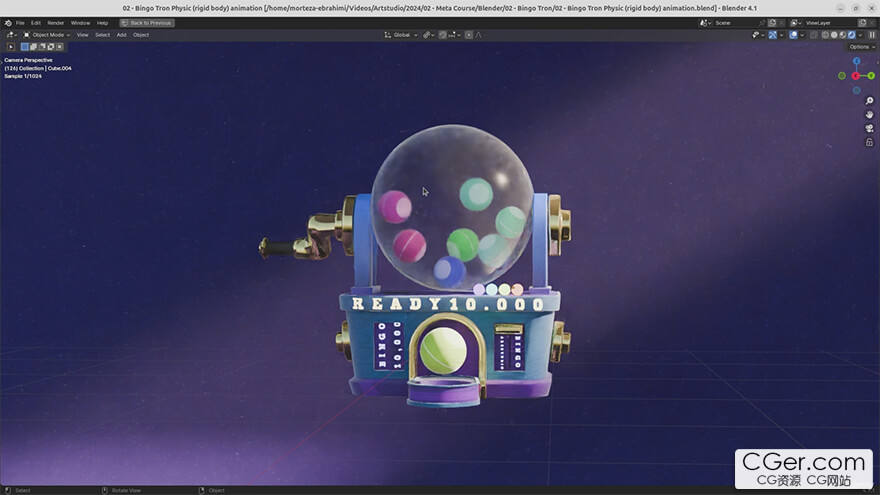Screen dimensions: 880x495
Task: Click the Back to Previous button
Action: [x=147, y=22]
